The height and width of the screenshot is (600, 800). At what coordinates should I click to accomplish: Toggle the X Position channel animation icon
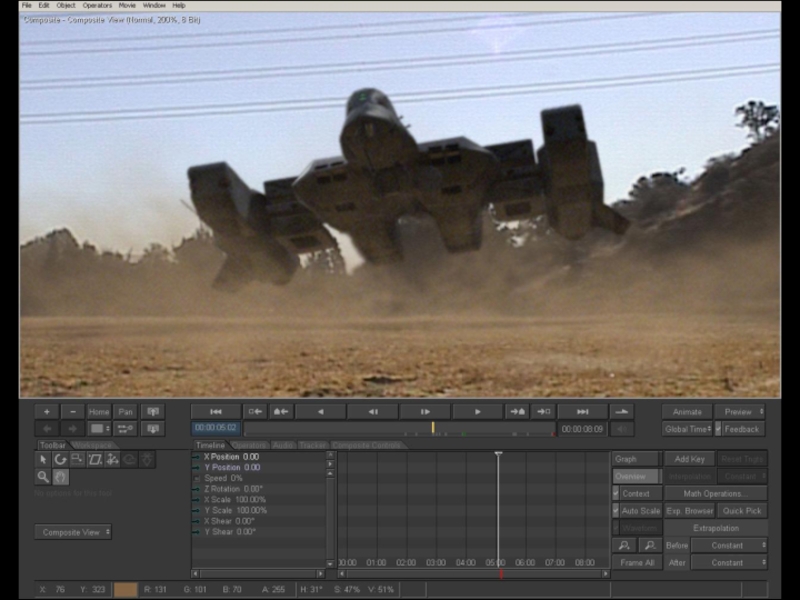[196, 457]
